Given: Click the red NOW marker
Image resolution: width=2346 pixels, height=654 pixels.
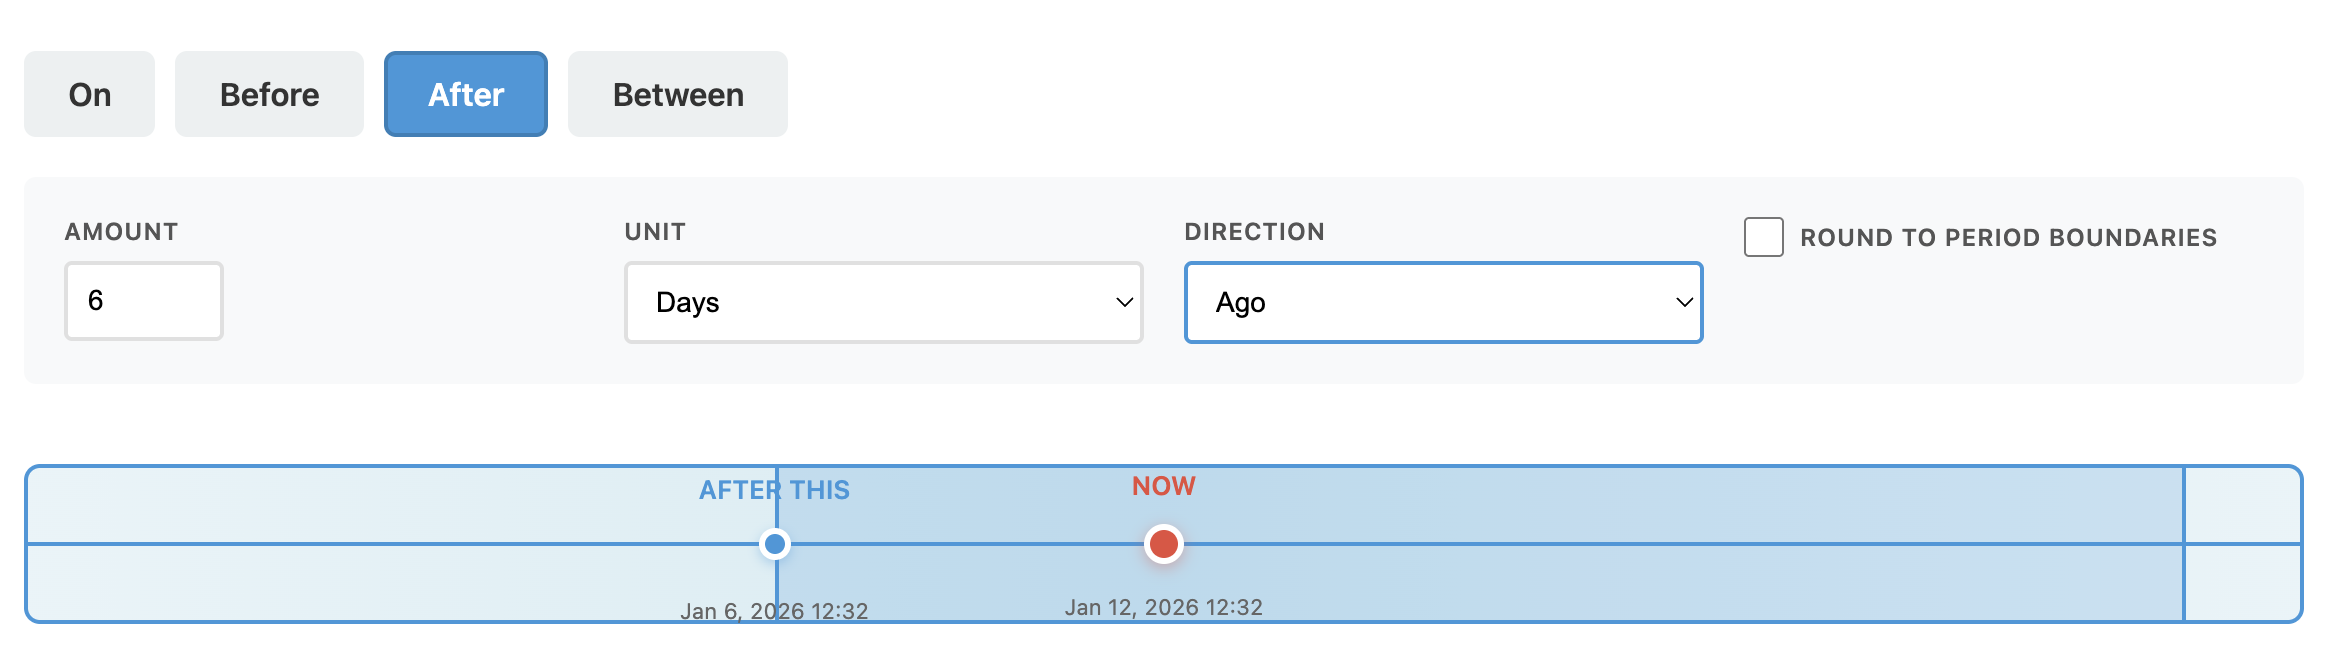Looking at the screenshot, I should [x=1162, y=545].
